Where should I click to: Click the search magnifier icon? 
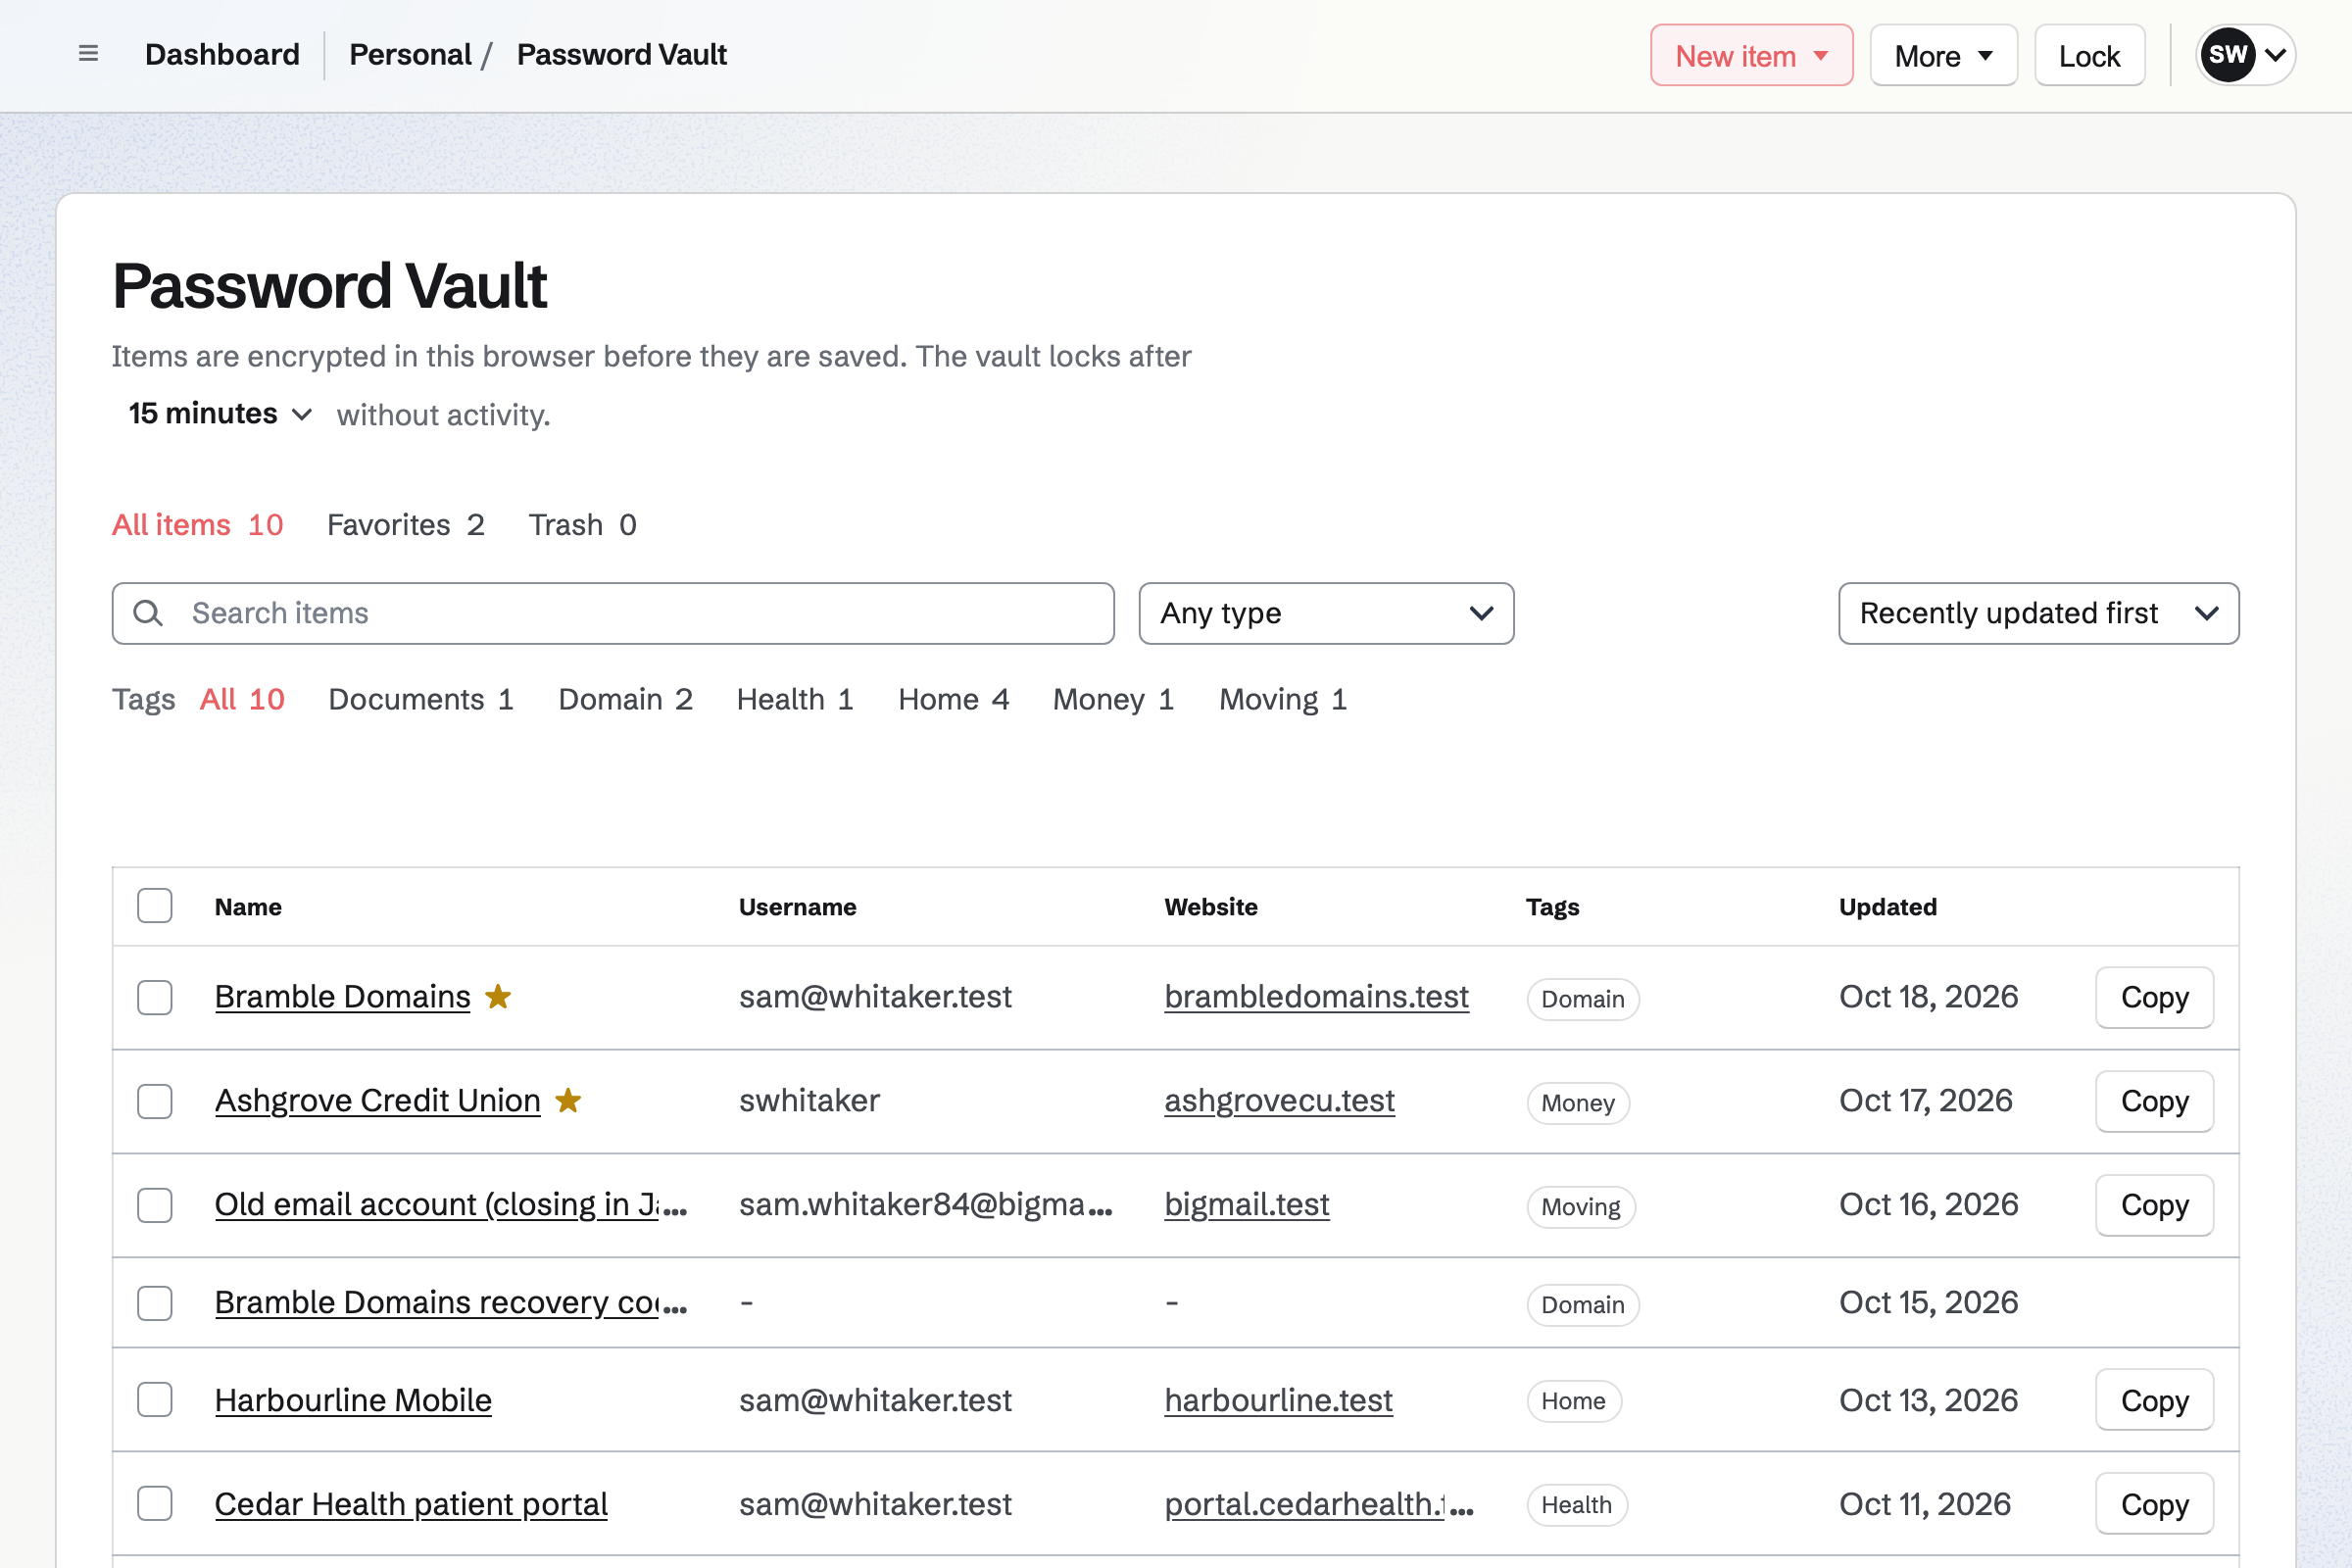[x=148, y=613]
